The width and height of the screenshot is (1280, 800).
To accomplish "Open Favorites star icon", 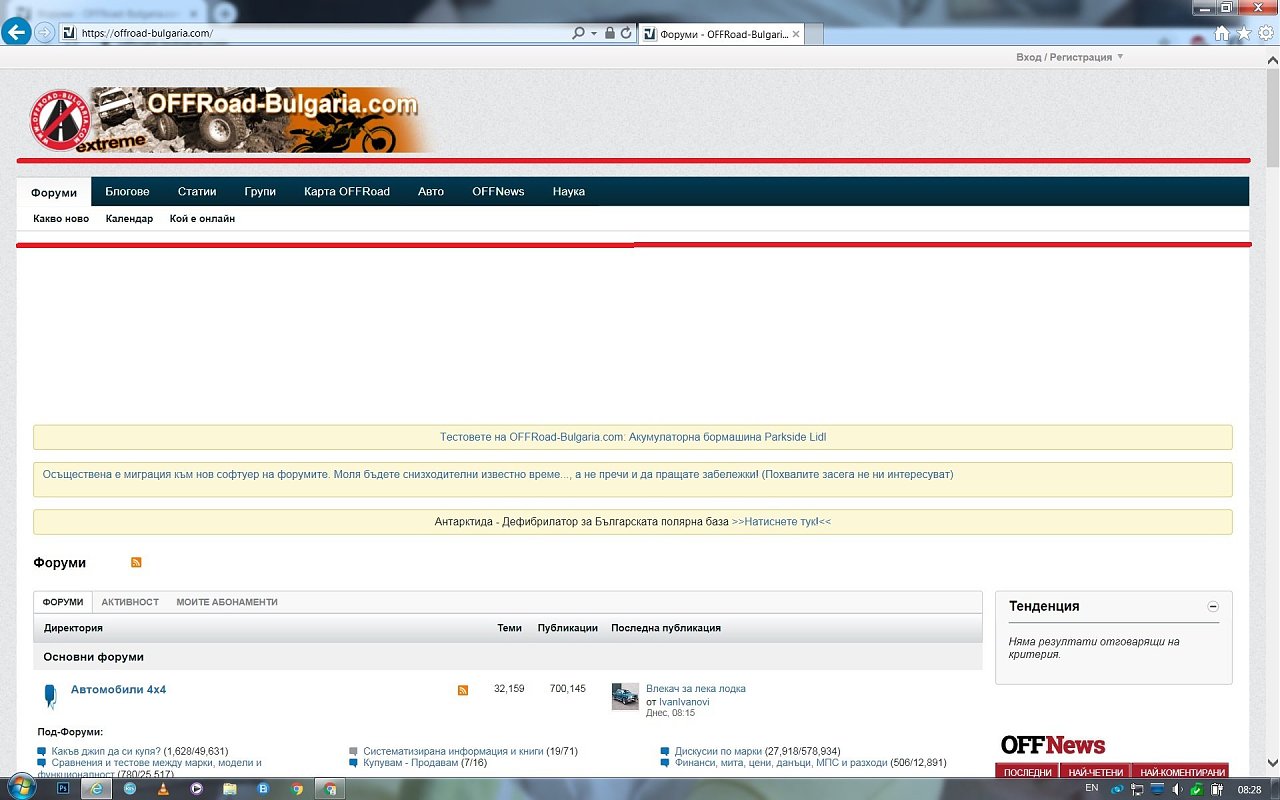I will (1244, 33).
